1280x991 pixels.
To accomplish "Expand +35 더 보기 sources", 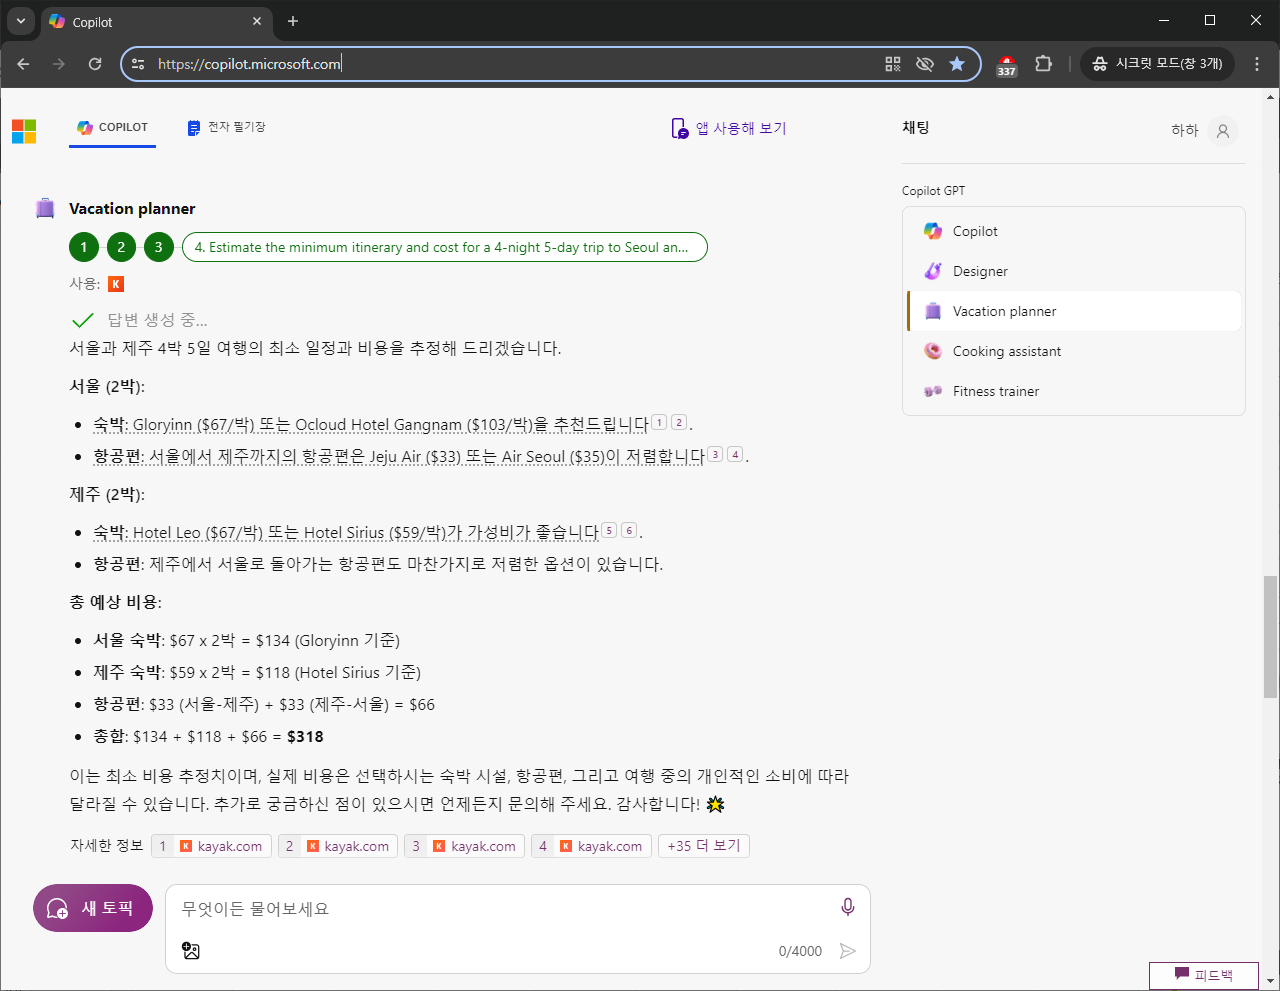I will (704, 846).
